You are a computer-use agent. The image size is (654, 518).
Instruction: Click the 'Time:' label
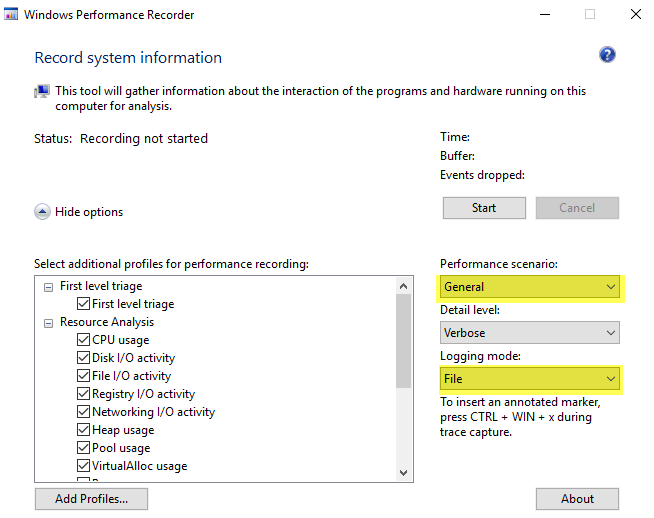click(x=455, y=137)
